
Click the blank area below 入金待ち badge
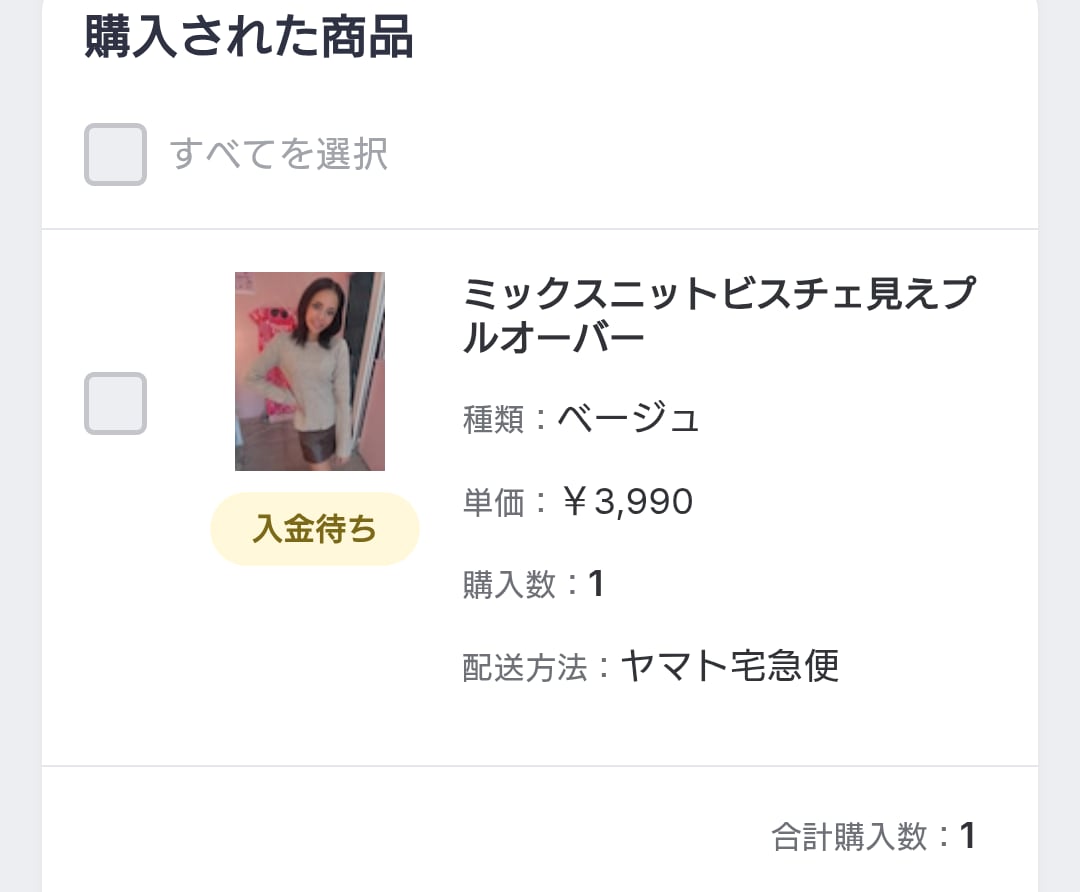[314, 660]
